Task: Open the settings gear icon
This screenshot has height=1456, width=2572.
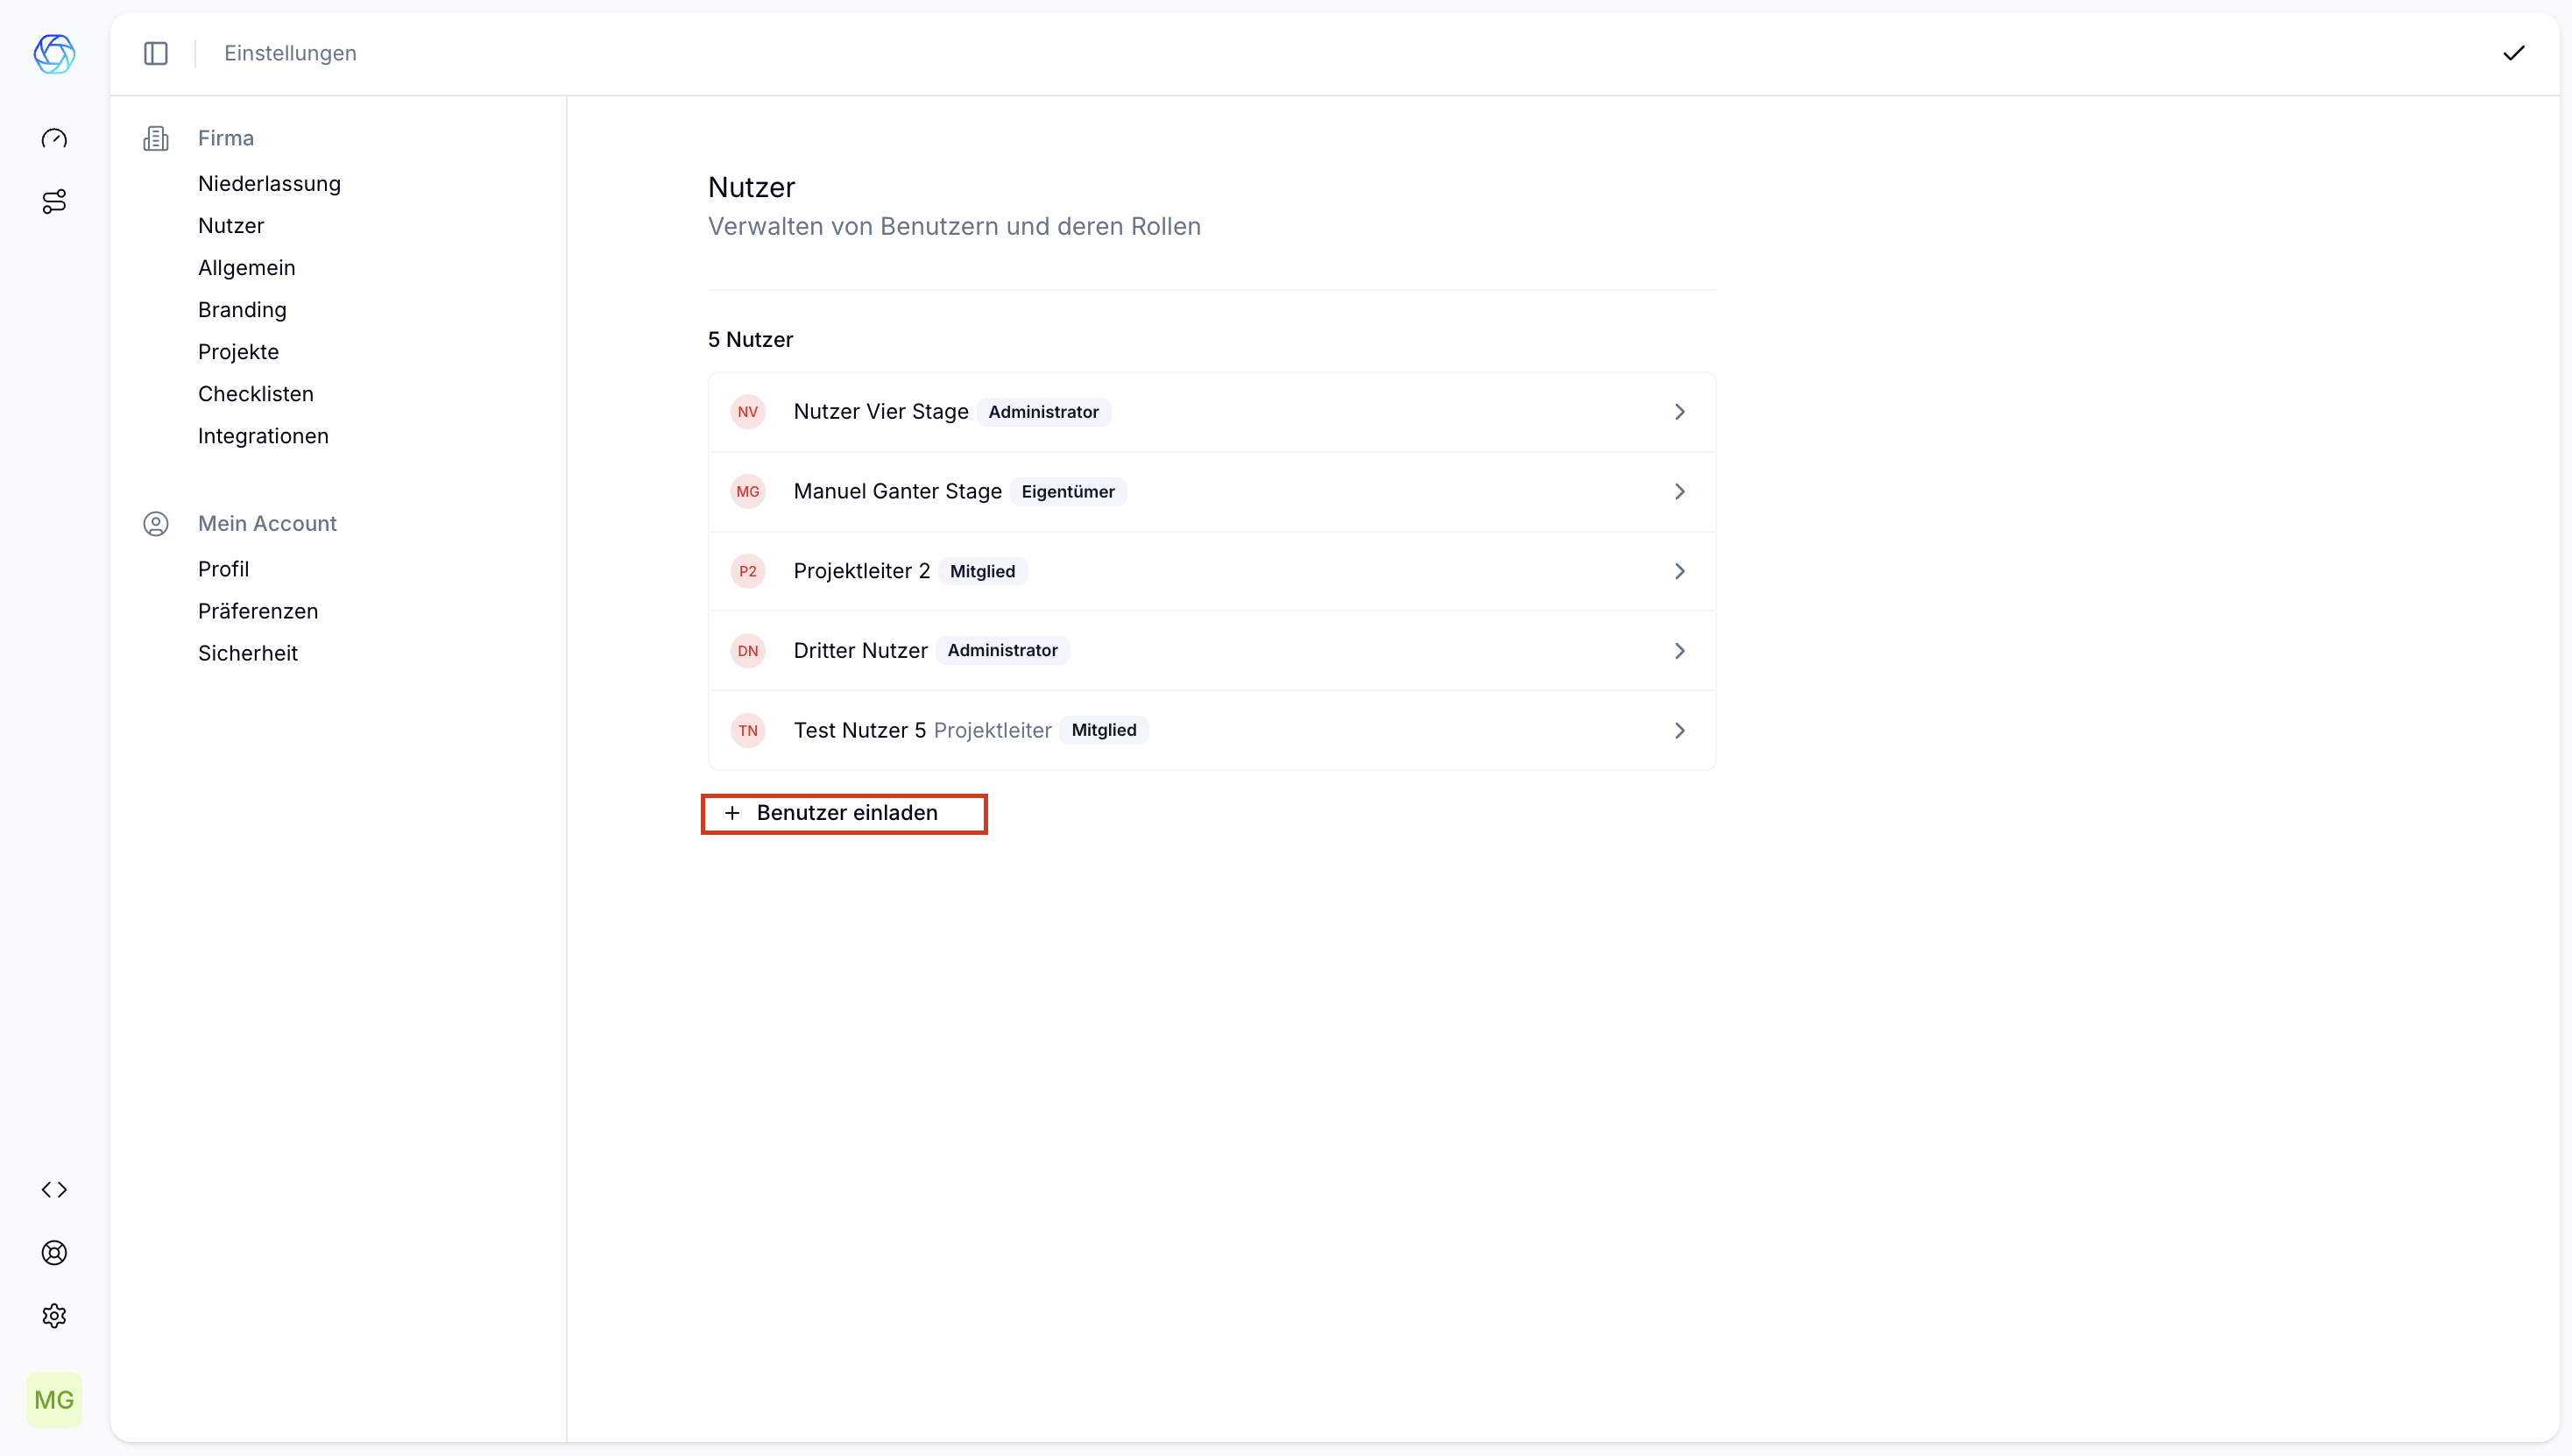Action: click(54, 1315)
